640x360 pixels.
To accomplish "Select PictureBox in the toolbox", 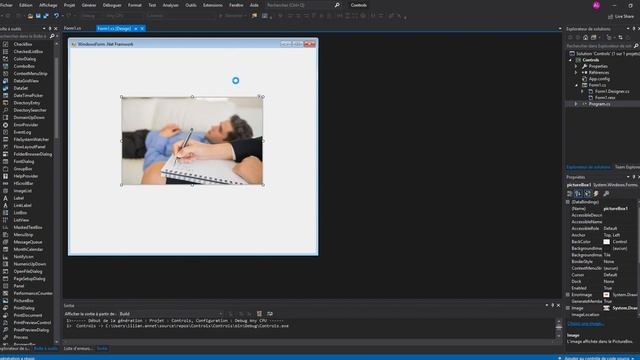I will point(24,301).
